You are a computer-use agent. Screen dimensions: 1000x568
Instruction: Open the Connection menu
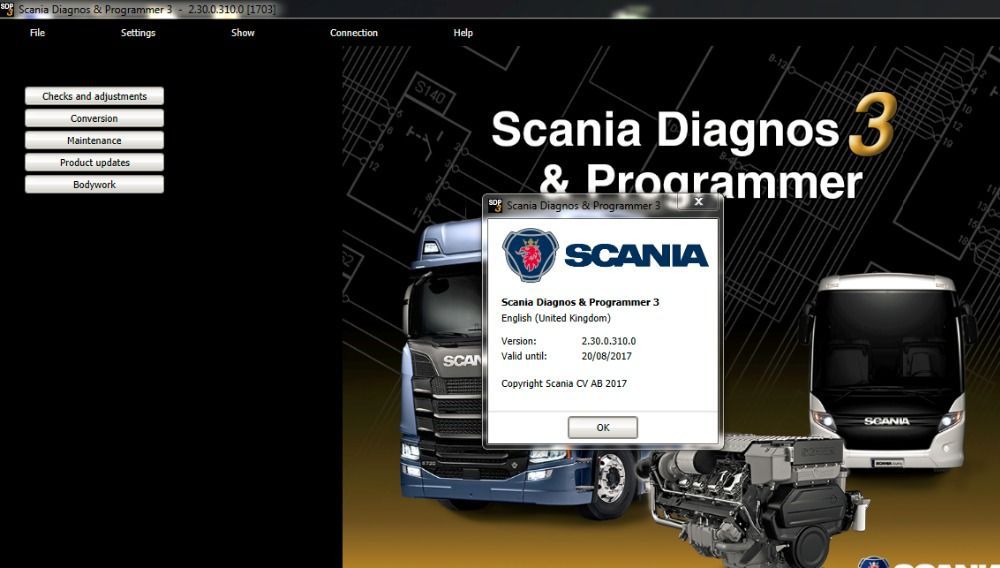pos(354,33)
